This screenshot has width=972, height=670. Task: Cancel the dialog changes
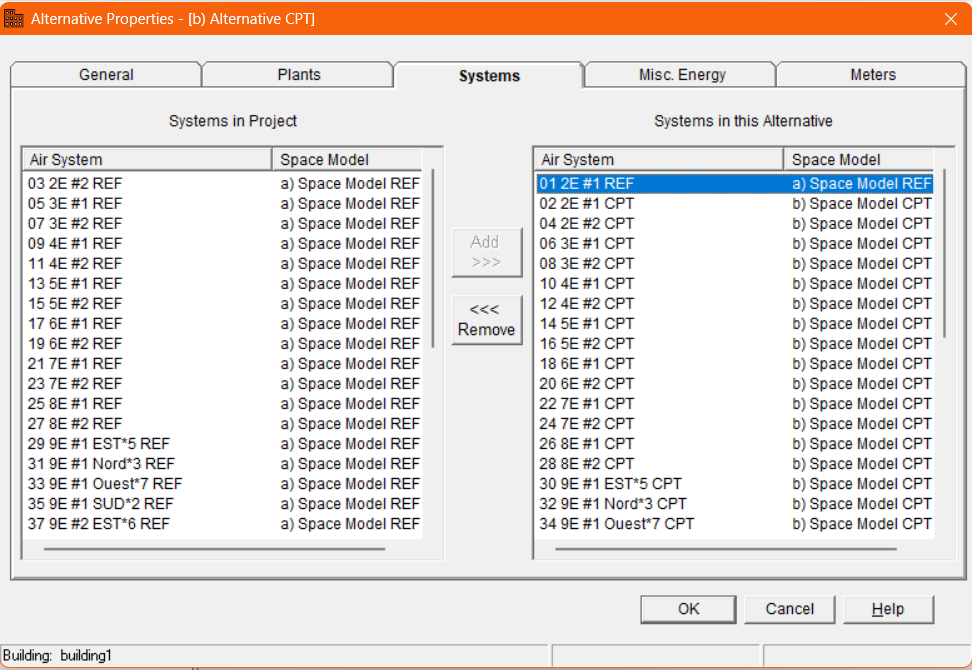(789, 609)
